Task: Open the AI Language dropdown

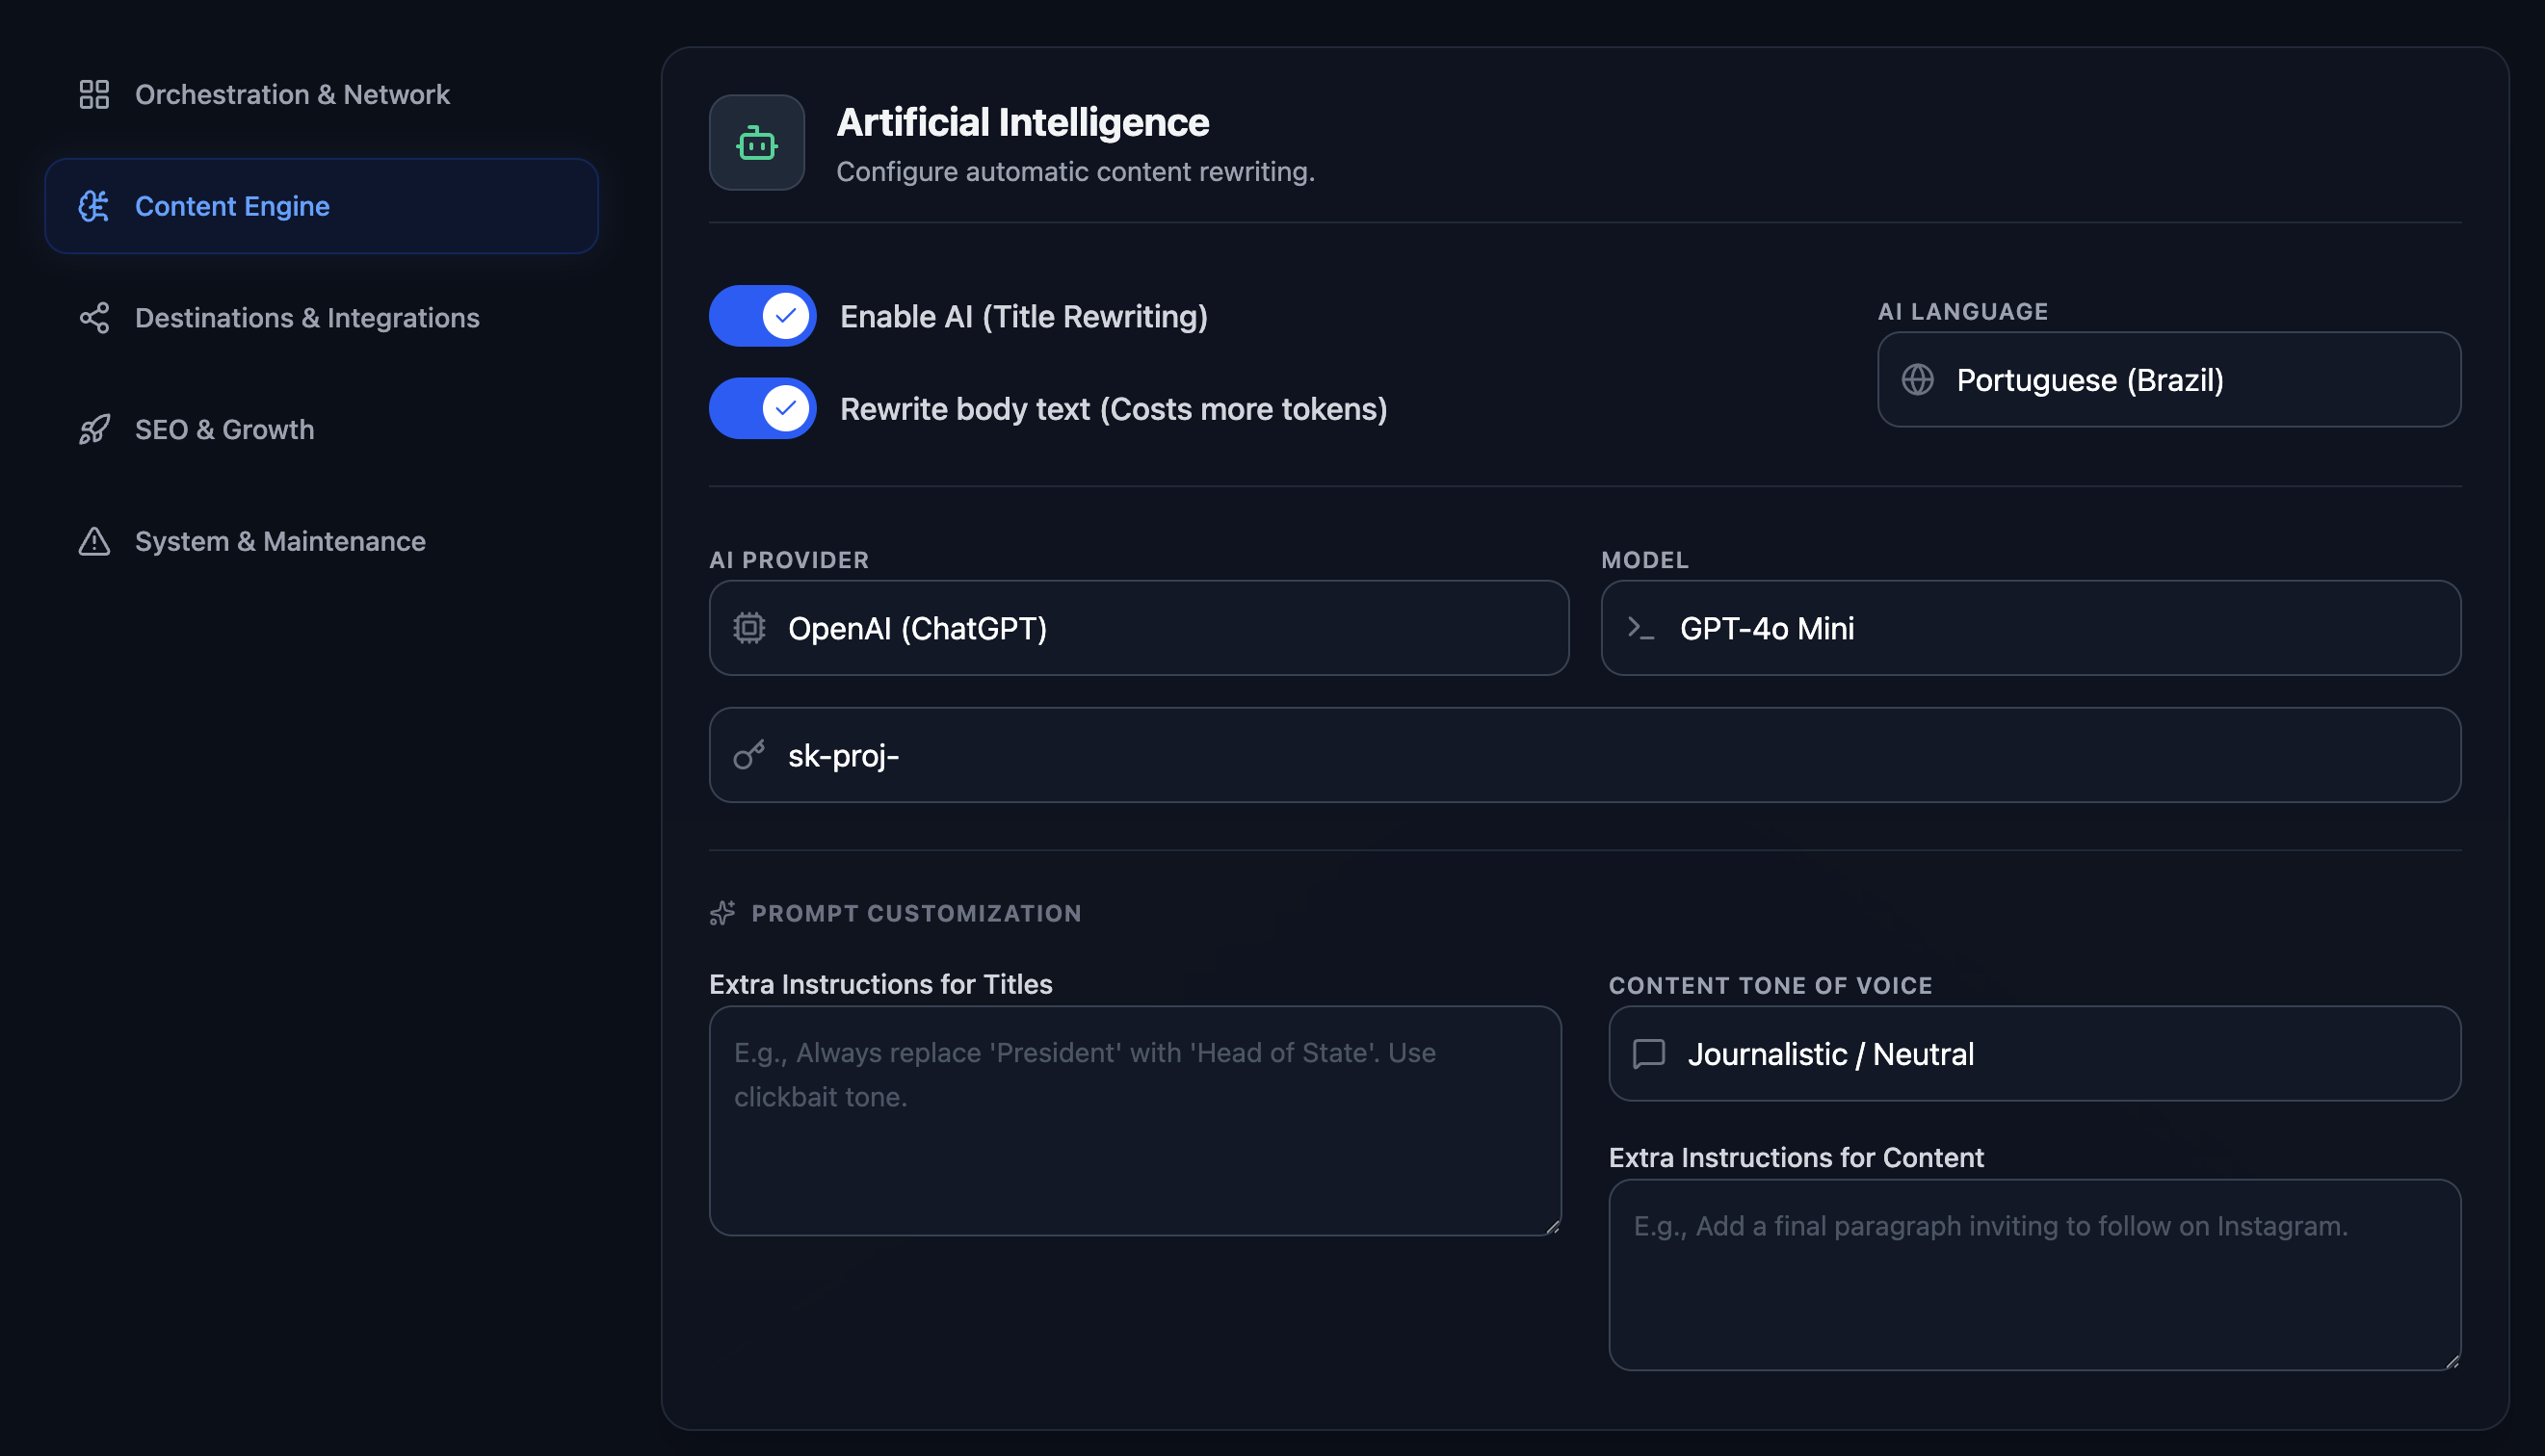Action: pyautogui.click(x=2169, y=380)
